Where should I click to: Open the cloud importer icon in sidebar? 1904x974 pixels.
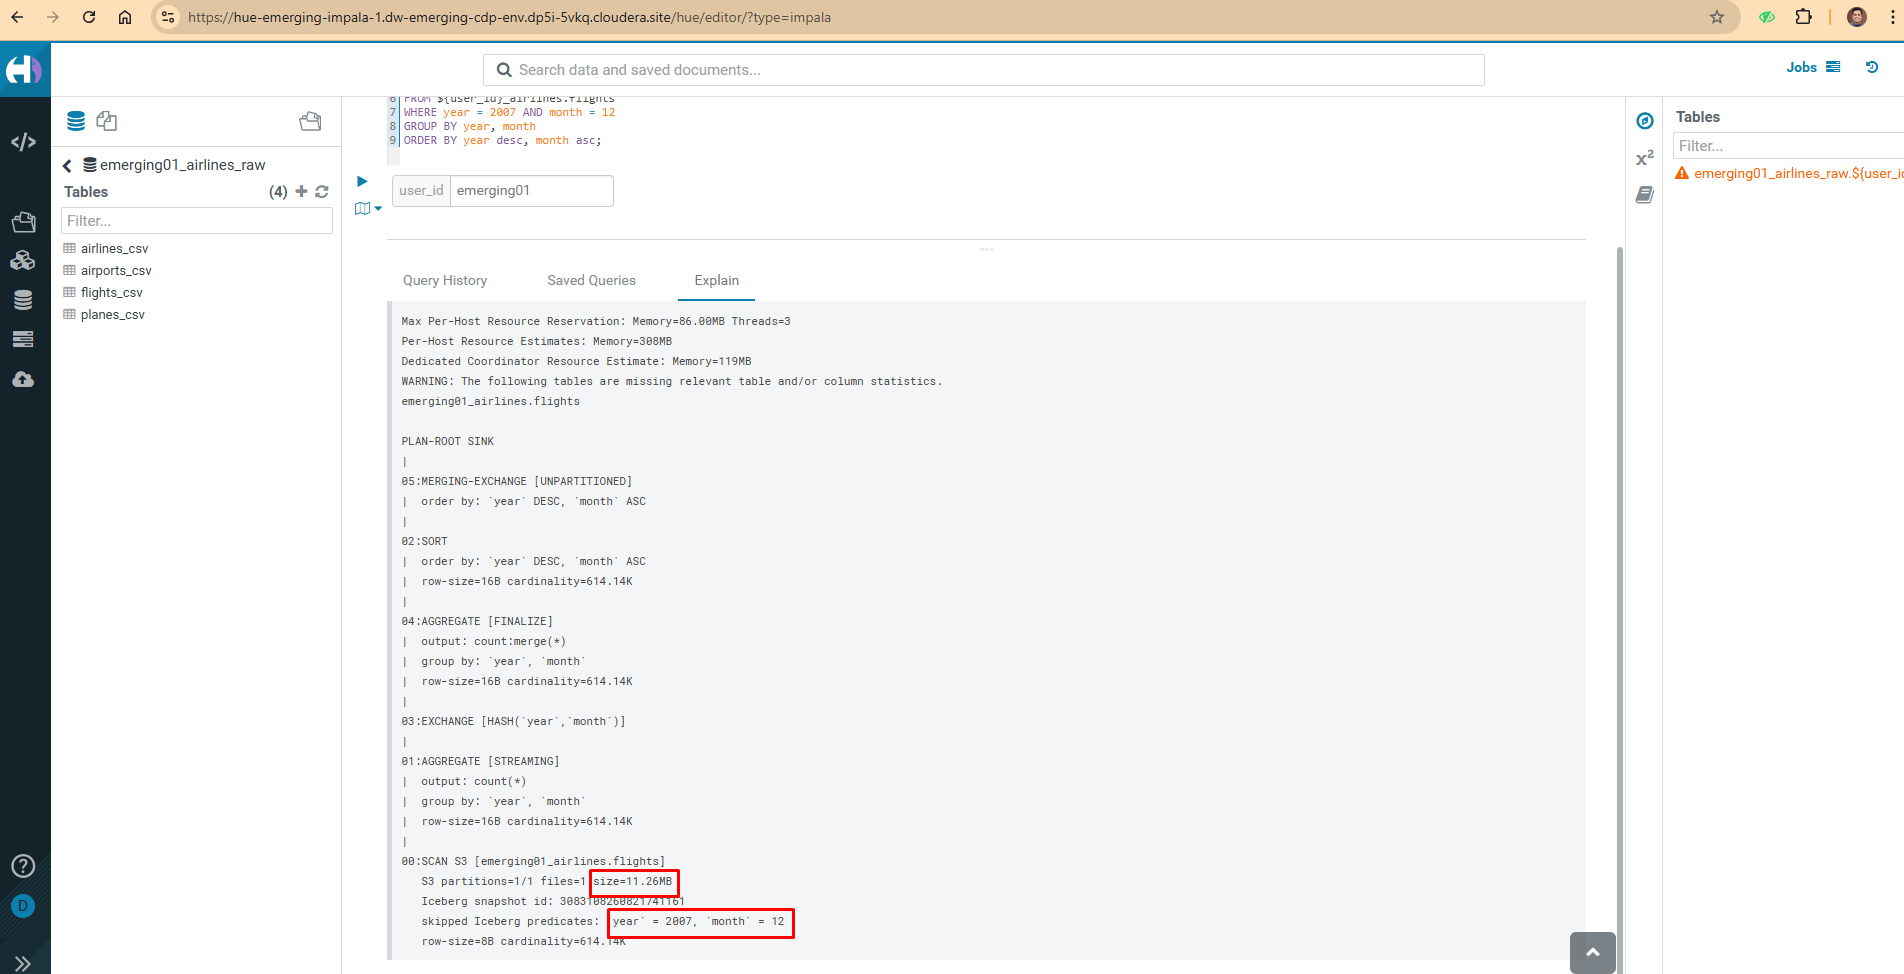coord(23,380)
